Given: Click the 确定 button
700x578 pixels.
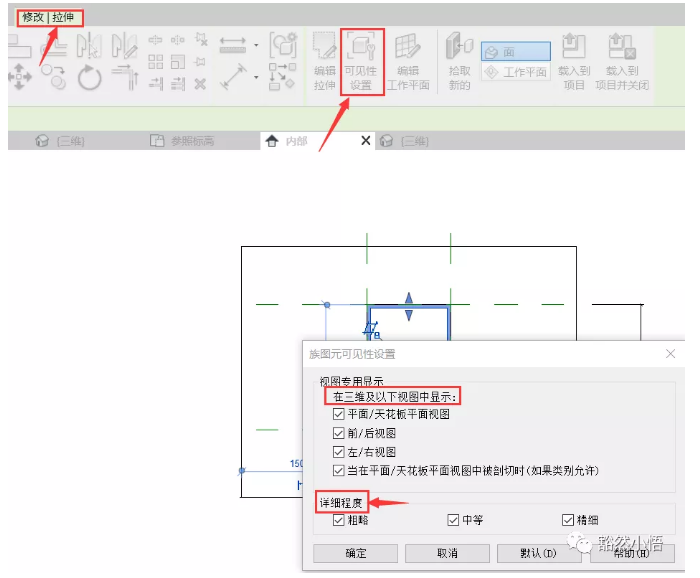Looking at the screenshot, I should click(x=355, y=553).
